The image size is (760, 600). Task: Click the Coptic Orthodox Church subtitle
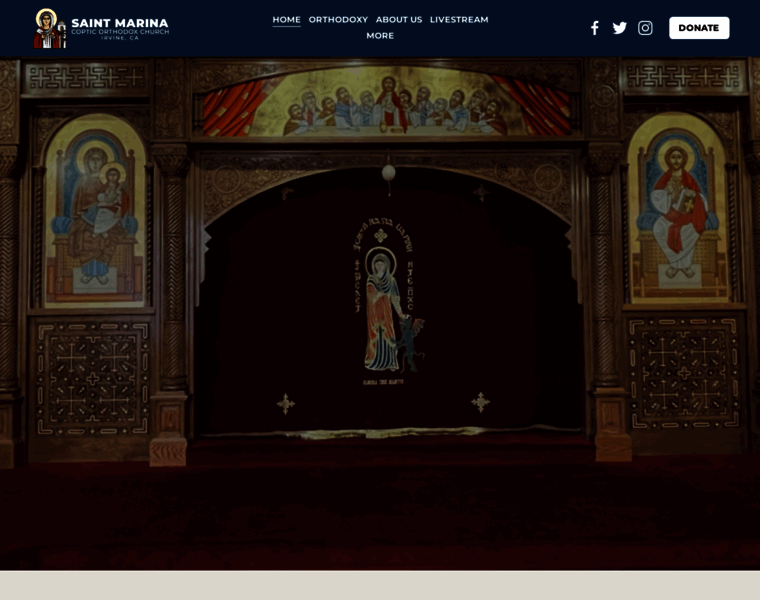120,32
